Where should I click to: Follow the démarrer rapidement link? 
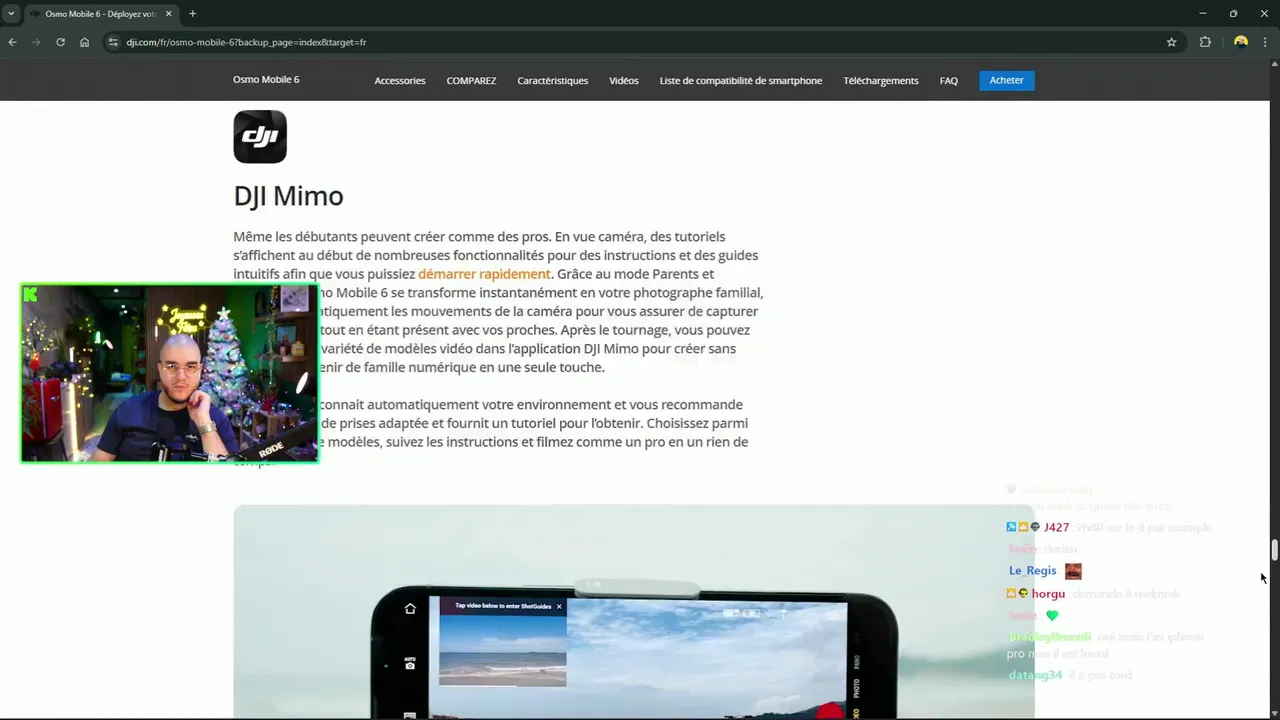(x=484, y=274)
